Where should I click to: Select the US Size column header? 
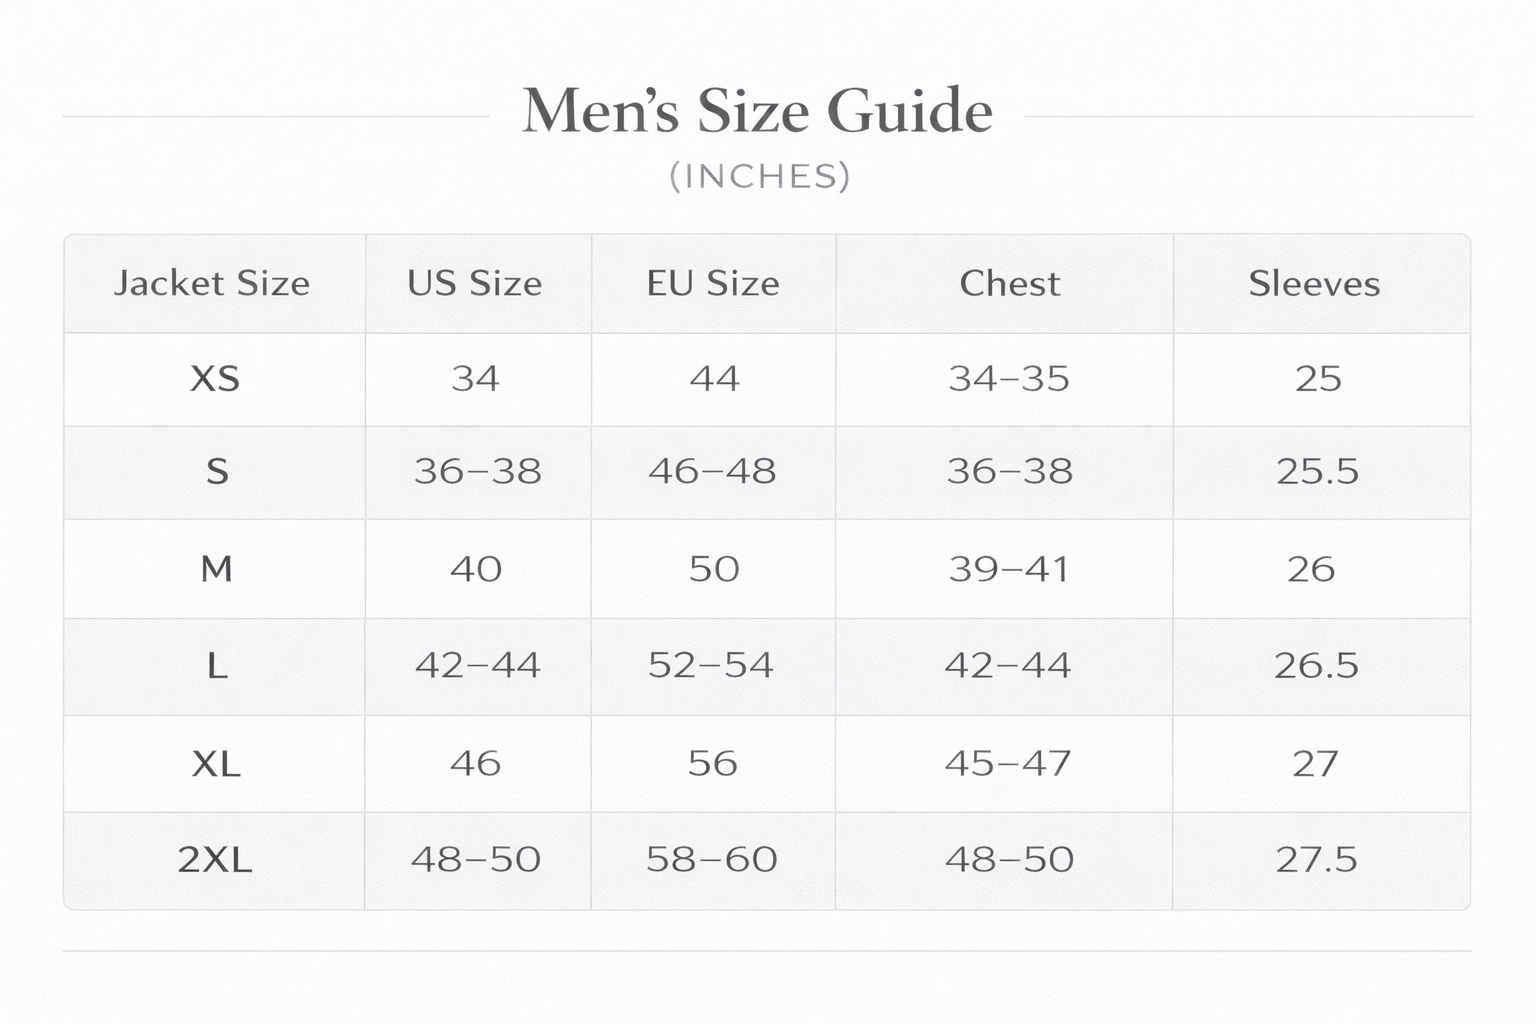pos(475,284)
